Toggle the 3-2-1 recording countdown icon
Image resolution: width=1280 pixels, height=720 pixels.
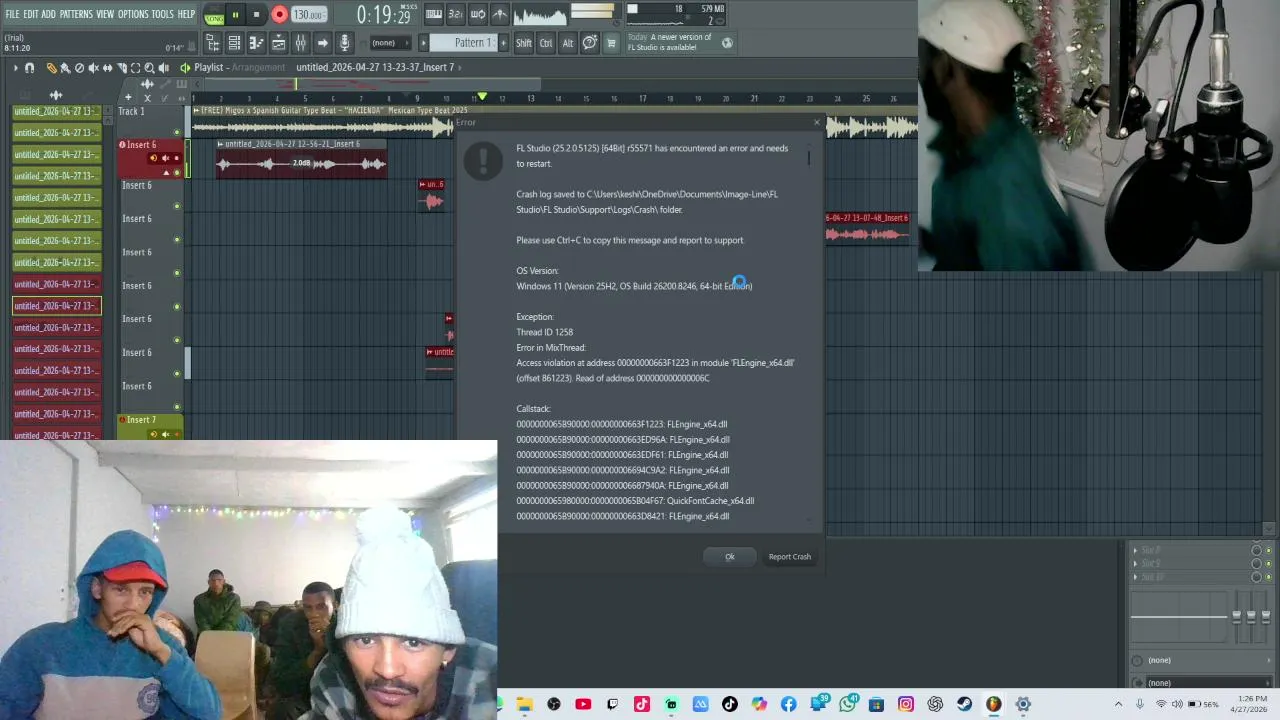455,15
